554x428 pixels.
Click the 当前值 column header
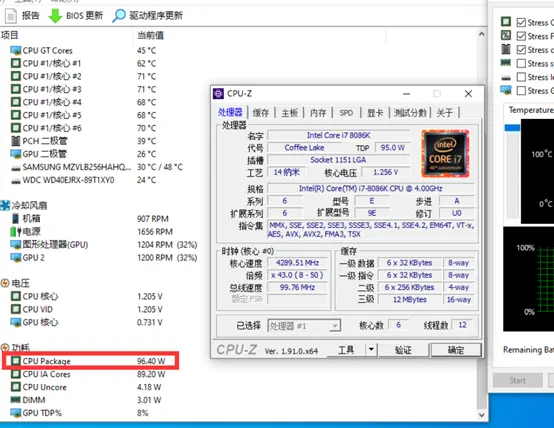[x=151, y=35]
